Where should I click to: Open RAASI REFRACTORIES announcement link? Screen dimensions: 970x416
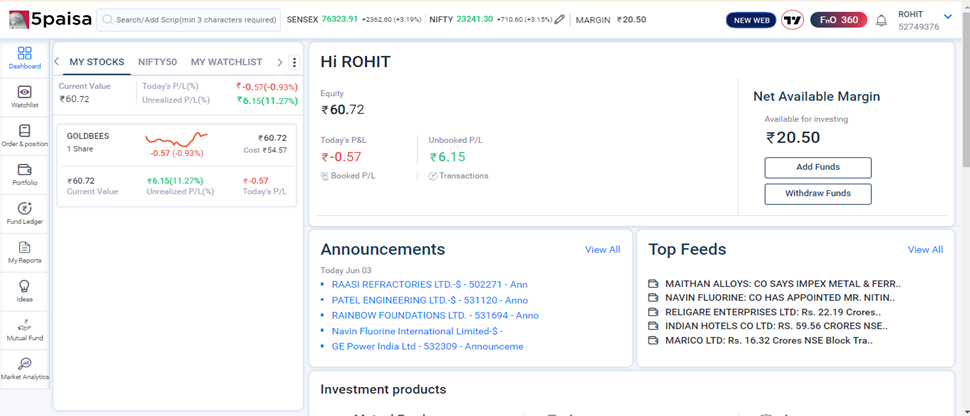coord(429,285)
